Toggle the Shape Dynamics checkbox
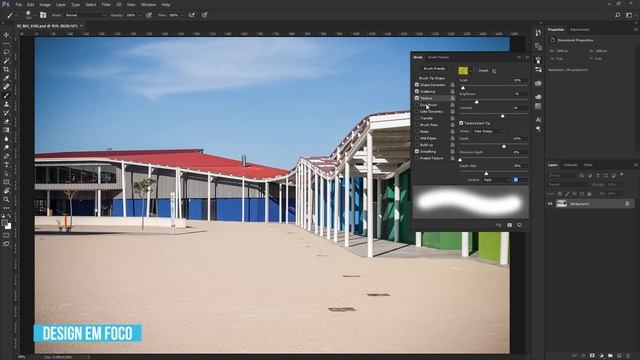This screenshot has height=360, width=640. [x=417, y=84]
